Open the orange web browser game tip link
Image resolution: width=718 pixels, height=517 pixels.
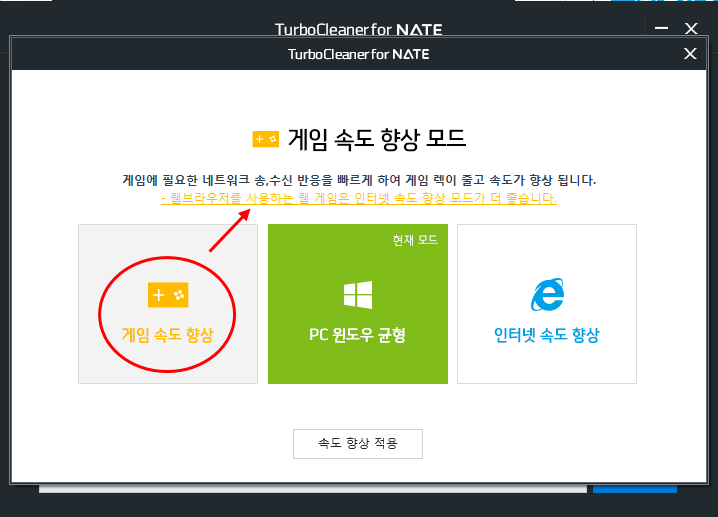pos(359,198)
